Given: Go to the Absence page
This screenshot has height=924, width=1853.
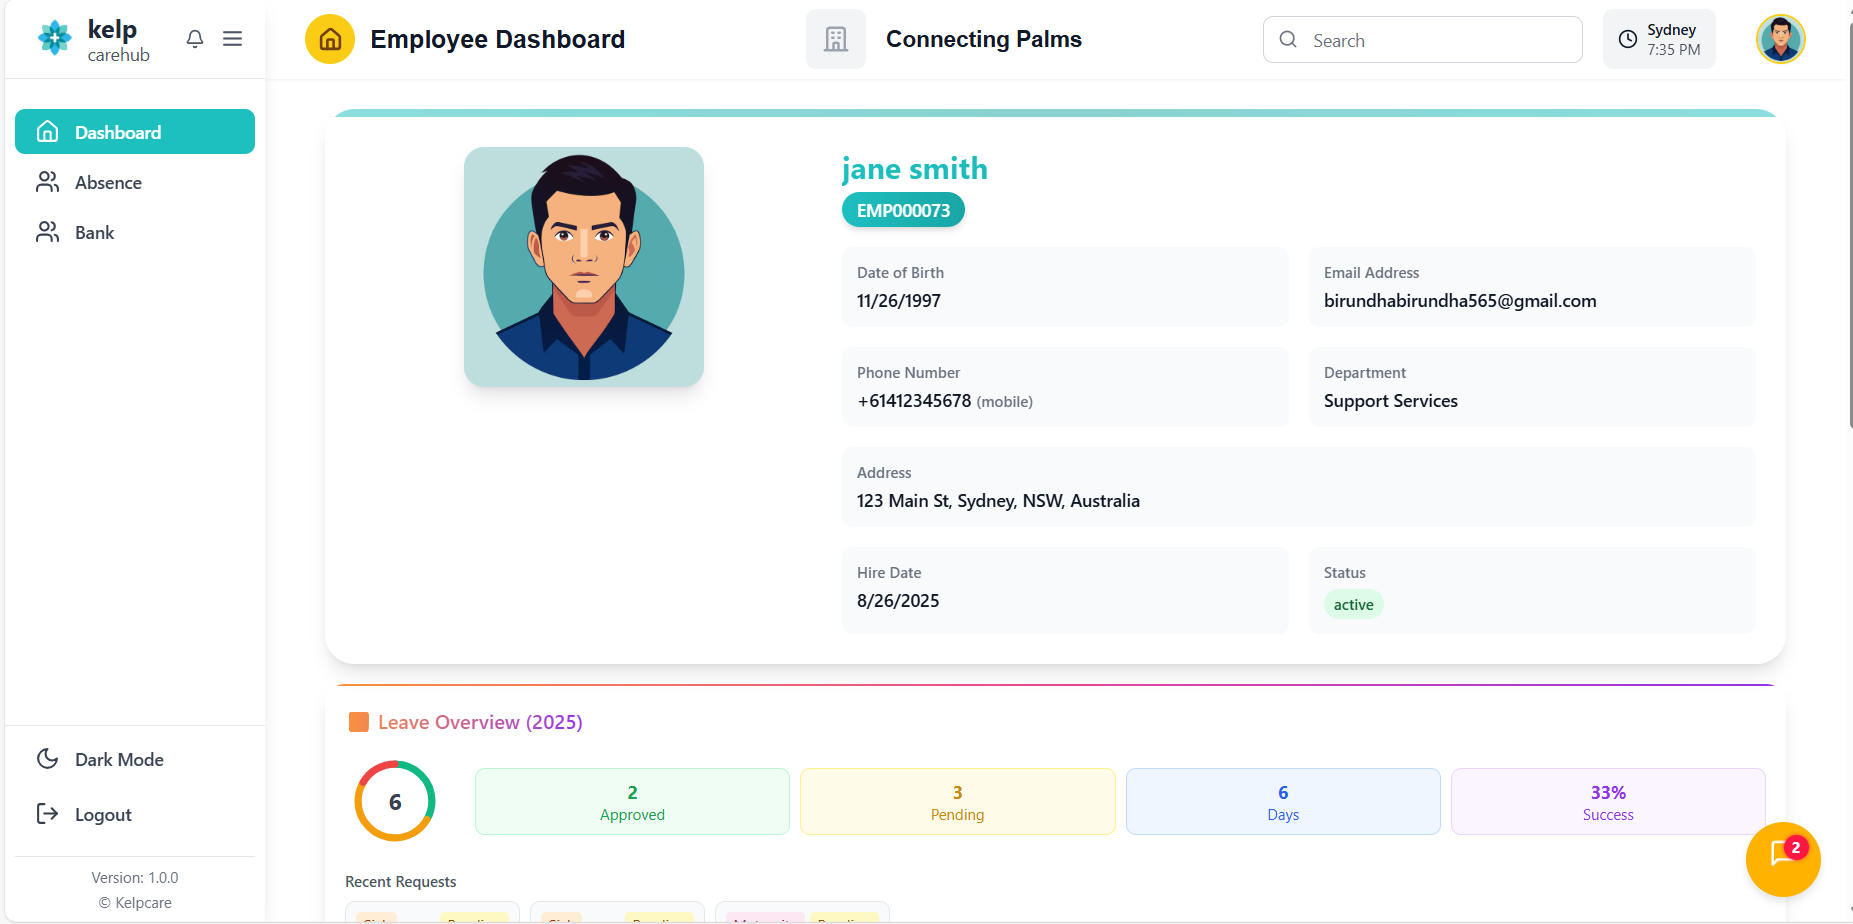Looking at the screenshot, I should click(108, 183).
